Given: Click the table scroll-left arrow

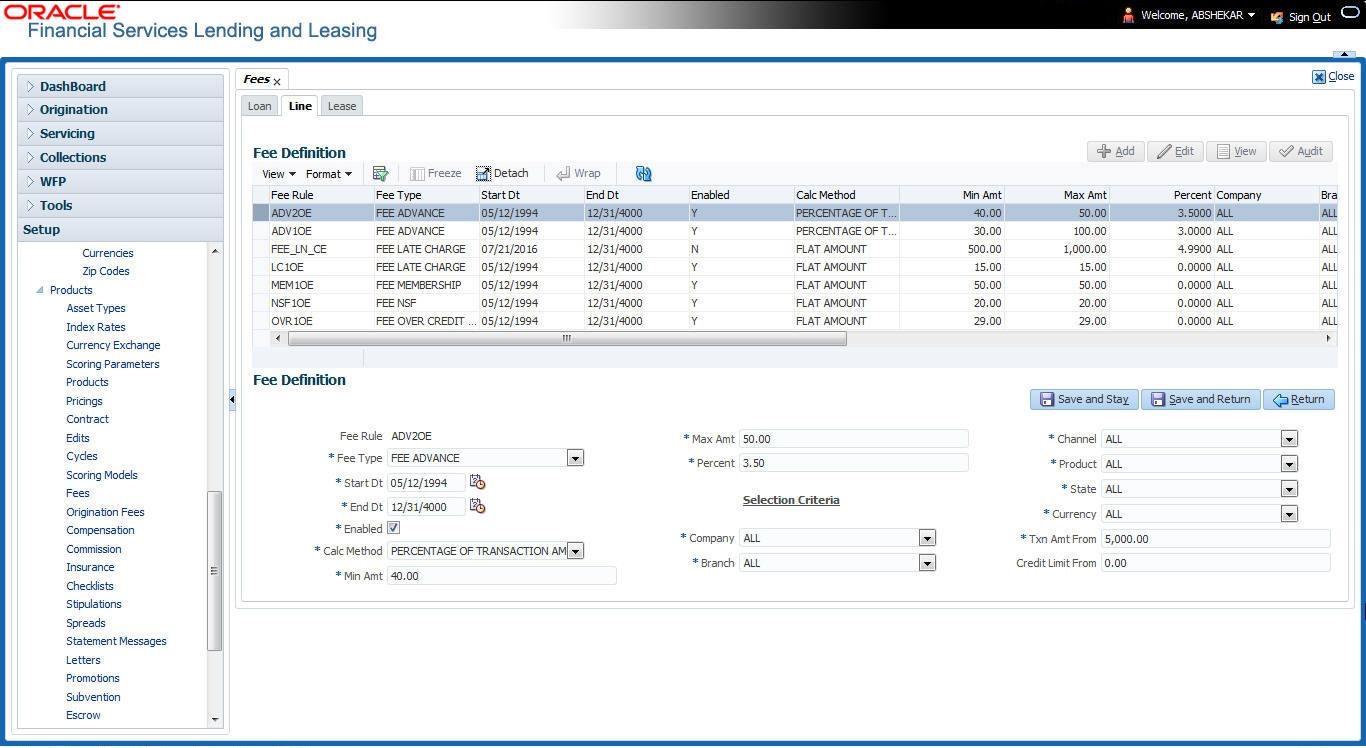Looking at the screenshot, I should (x=278, y=338).
